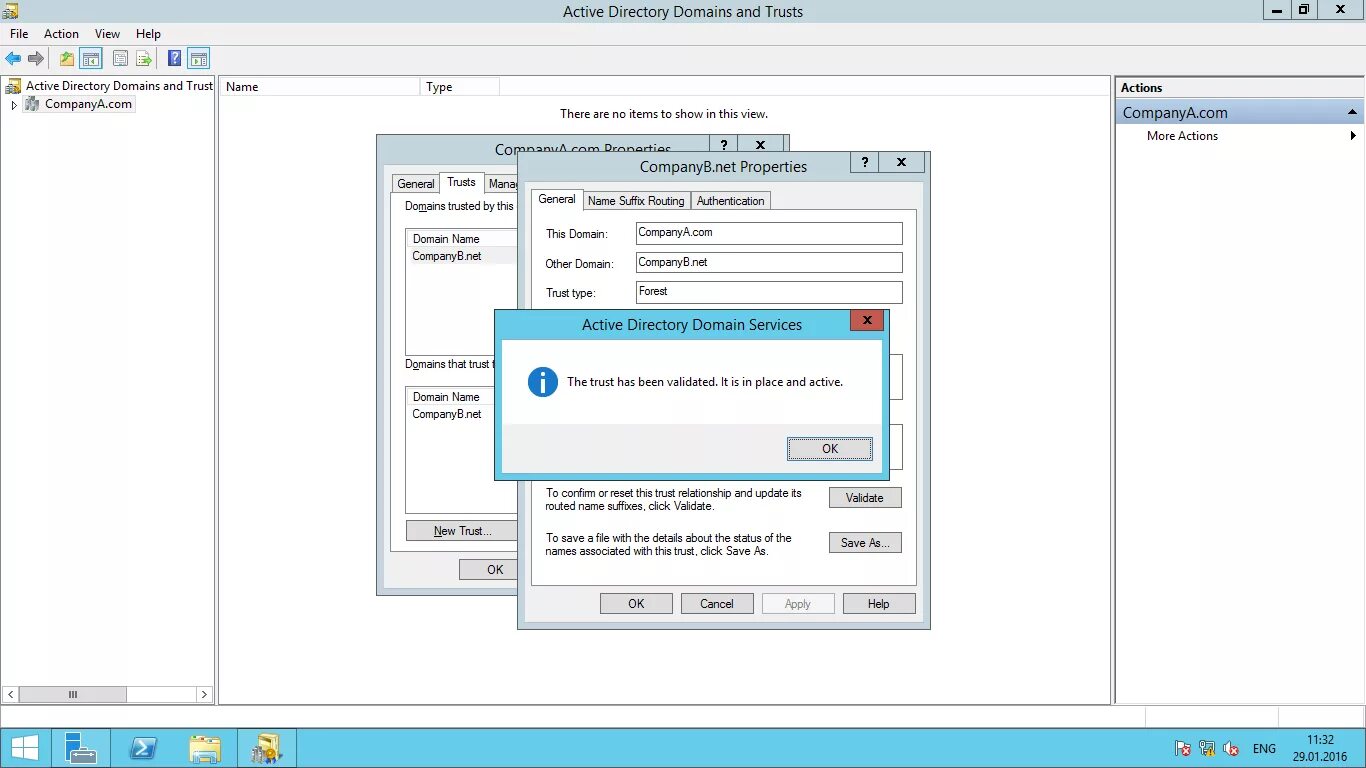This screenshot has width=1366, height=768.
Task: Click the ? help button of CompanyA.com Properties
Action: click(723, 145)
